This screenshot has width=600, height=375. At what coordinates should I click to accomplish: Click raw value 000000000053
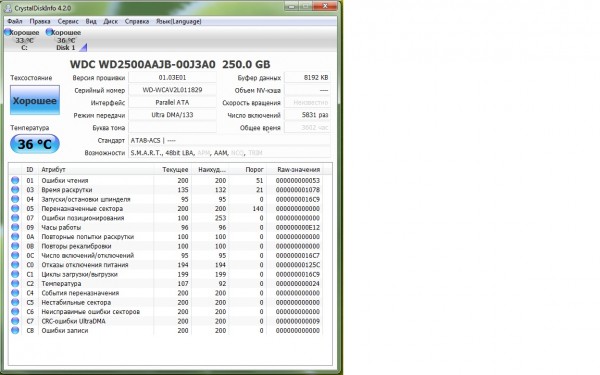298,180
